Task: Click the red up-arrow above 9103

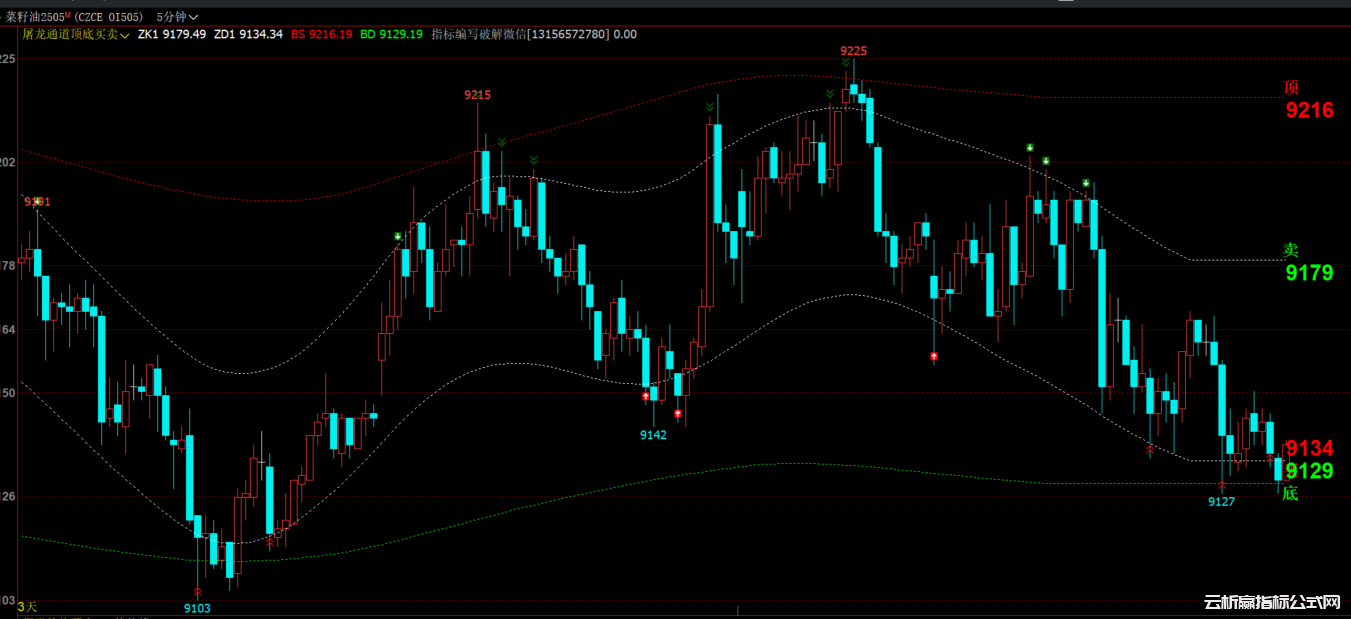Action: click(197, 592)
